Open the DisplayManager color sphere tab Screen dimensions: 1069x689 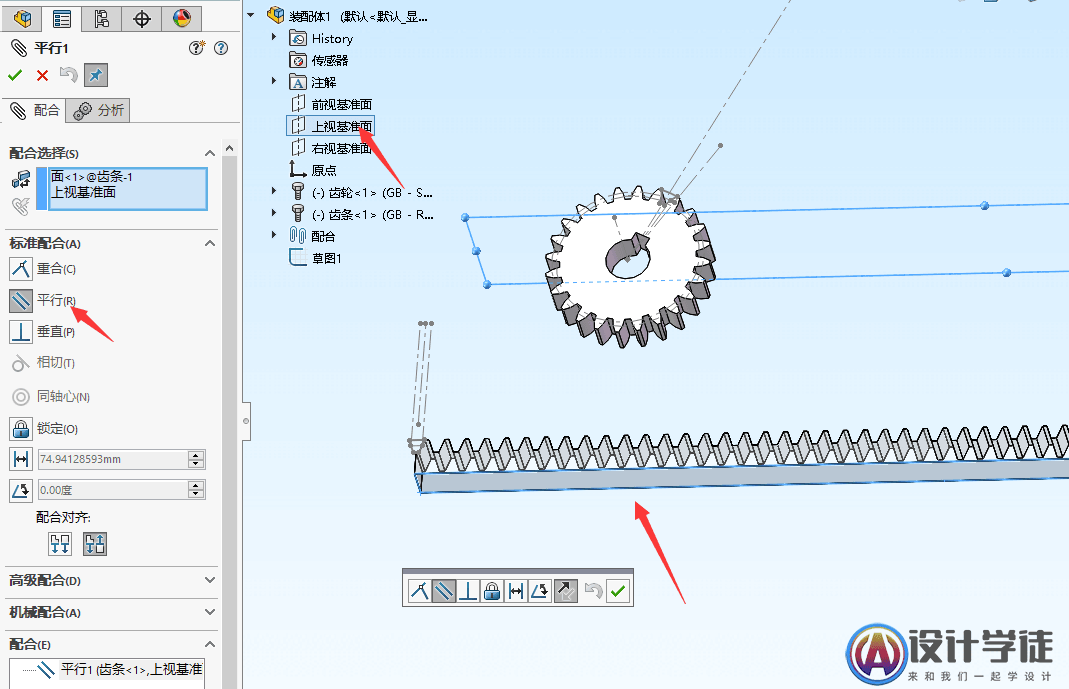click(x=181, y=18)
